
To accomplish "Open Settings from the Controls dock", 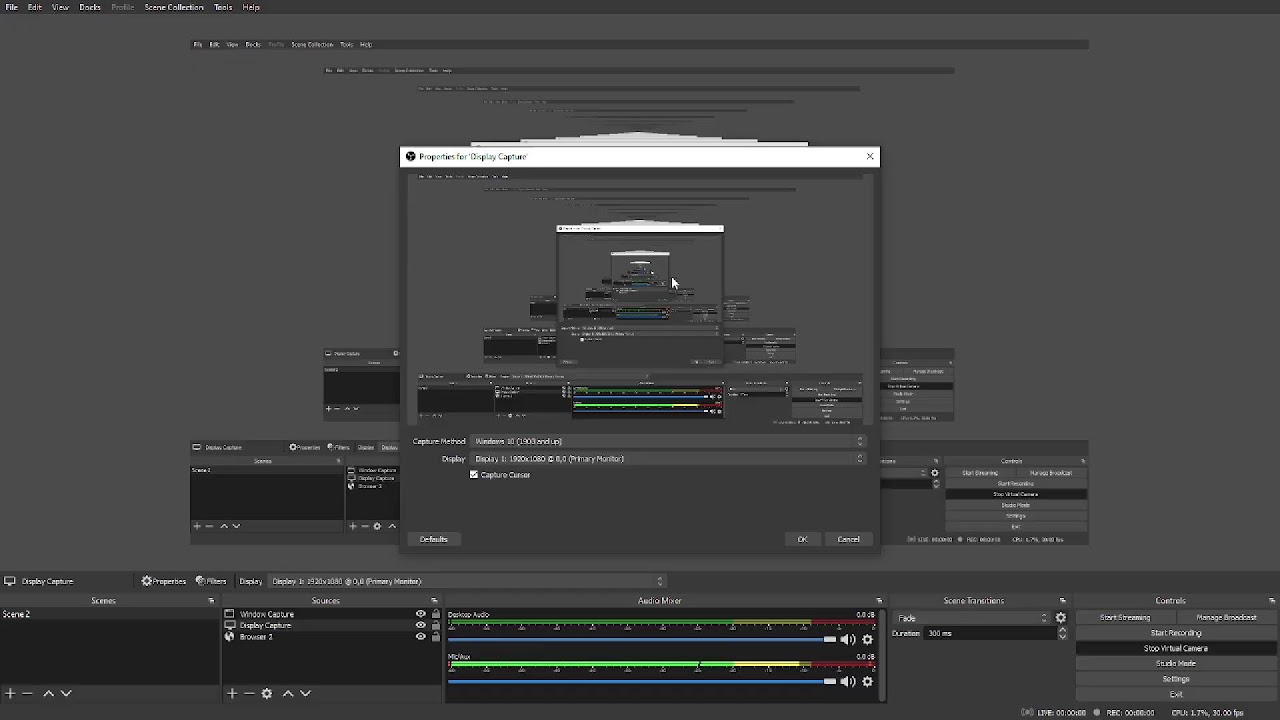I will (x=1176, y=679).
